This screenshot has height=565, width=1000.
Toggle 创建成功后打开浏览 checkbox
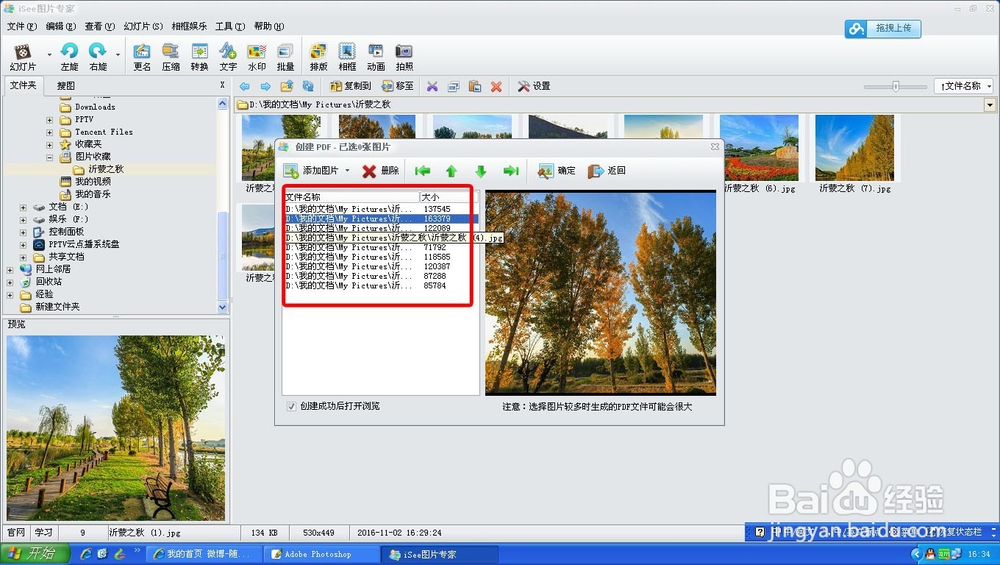[x=291, y=406]
